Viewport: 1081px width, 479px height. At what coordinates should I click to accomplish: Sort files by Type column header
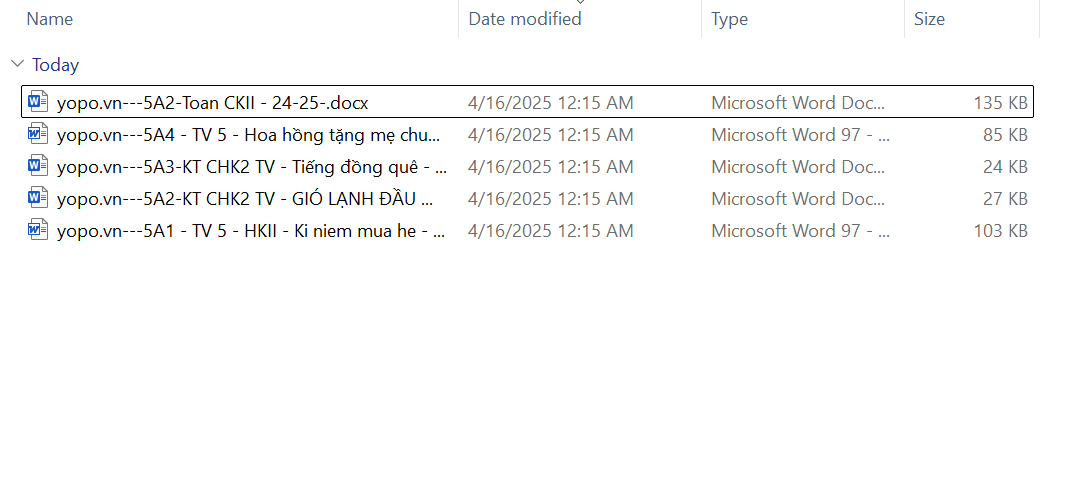[x=729, y=19]
